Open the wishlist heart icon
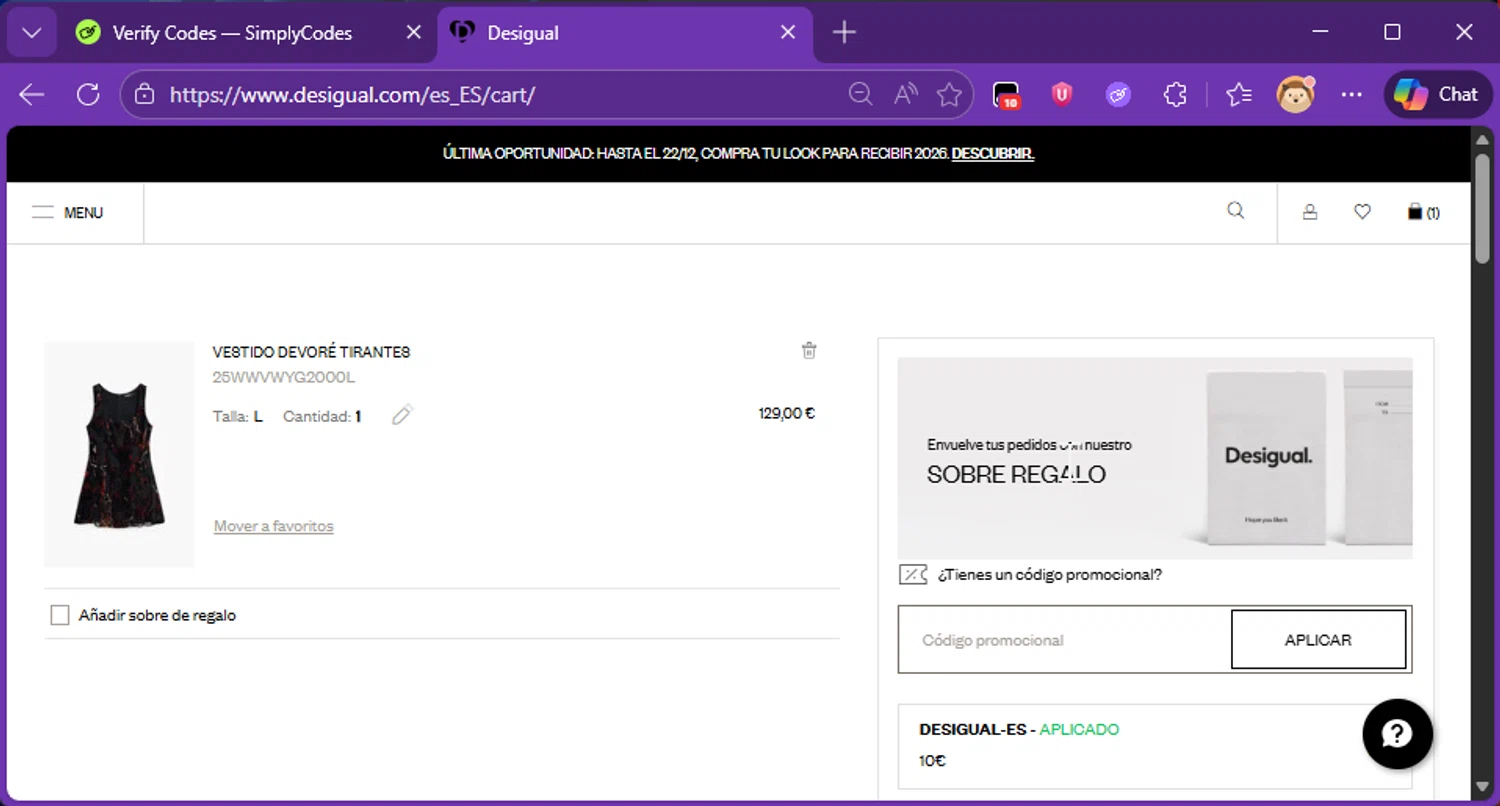1500x806 pixels. pyautogui.click(x=1362, y=212)
